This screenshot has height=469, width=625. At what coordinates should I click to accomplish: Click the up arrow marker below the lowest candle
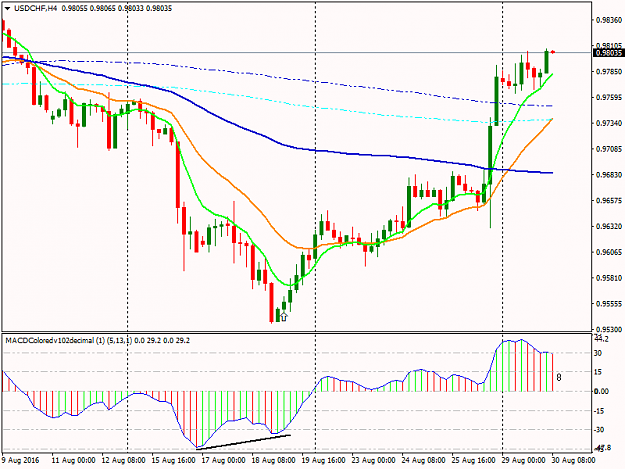(283, 317)
